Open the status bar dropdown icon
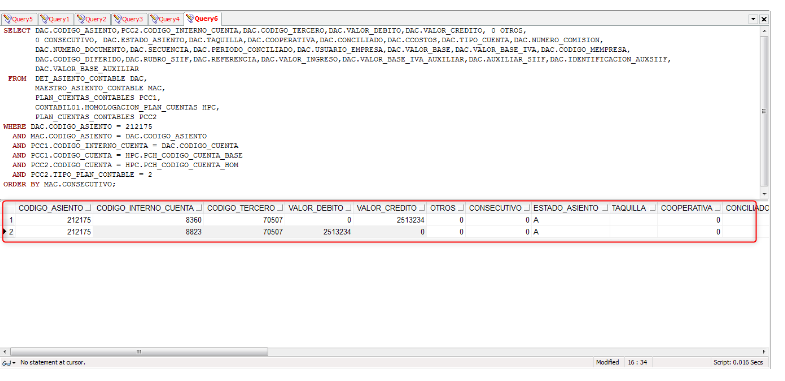Viewport: 785px width, 381px height. point(9,362)
